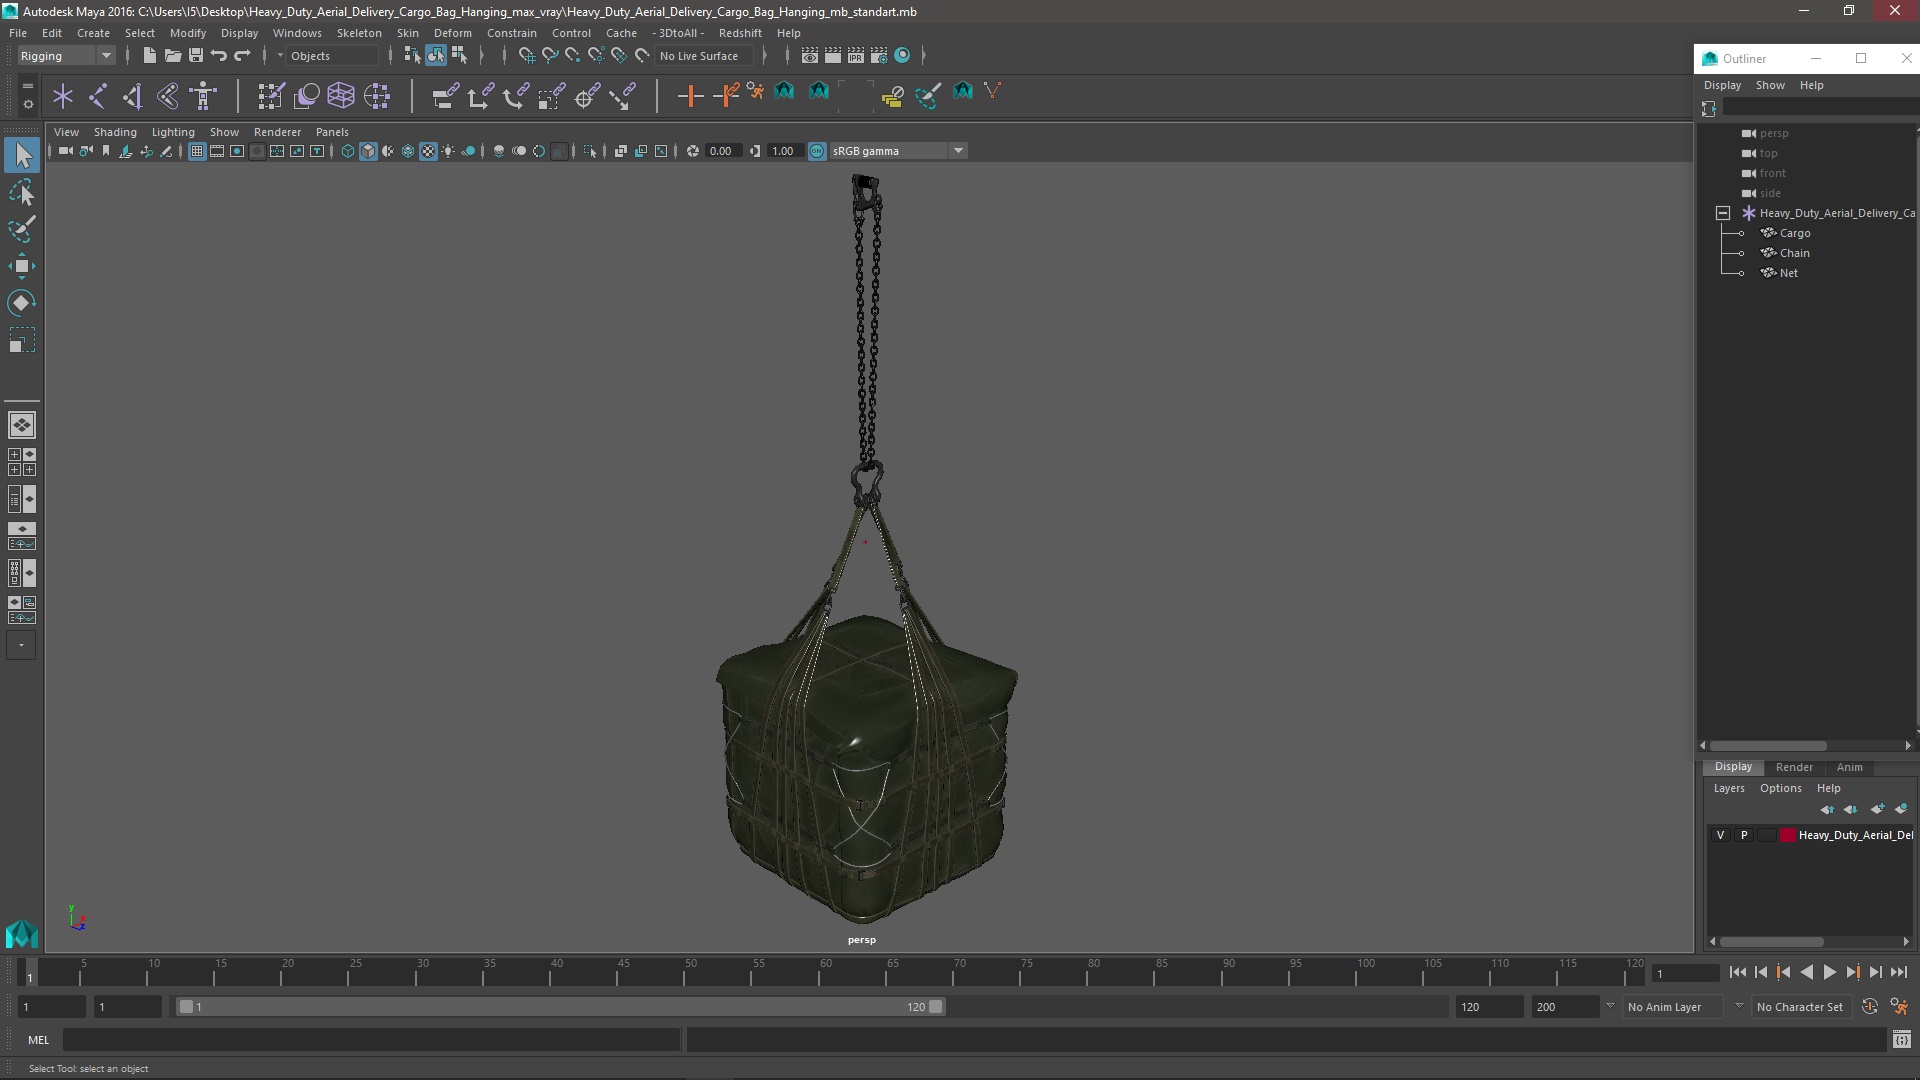Collapse the Heavy_Duty_Aerial_Delivery group in Outliner
This screenshot has height=1080, width=1920.
pyautogui.click(x=1722, y=213)
